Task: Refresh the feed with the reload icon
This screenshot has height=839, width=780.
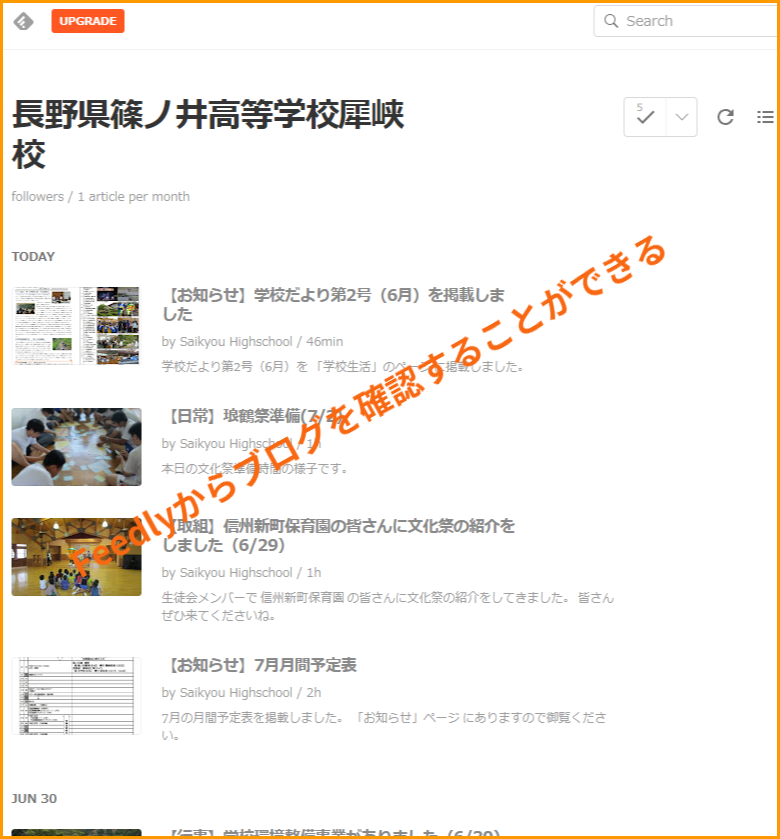Action: pyautogui.click(x=726, y=117)
